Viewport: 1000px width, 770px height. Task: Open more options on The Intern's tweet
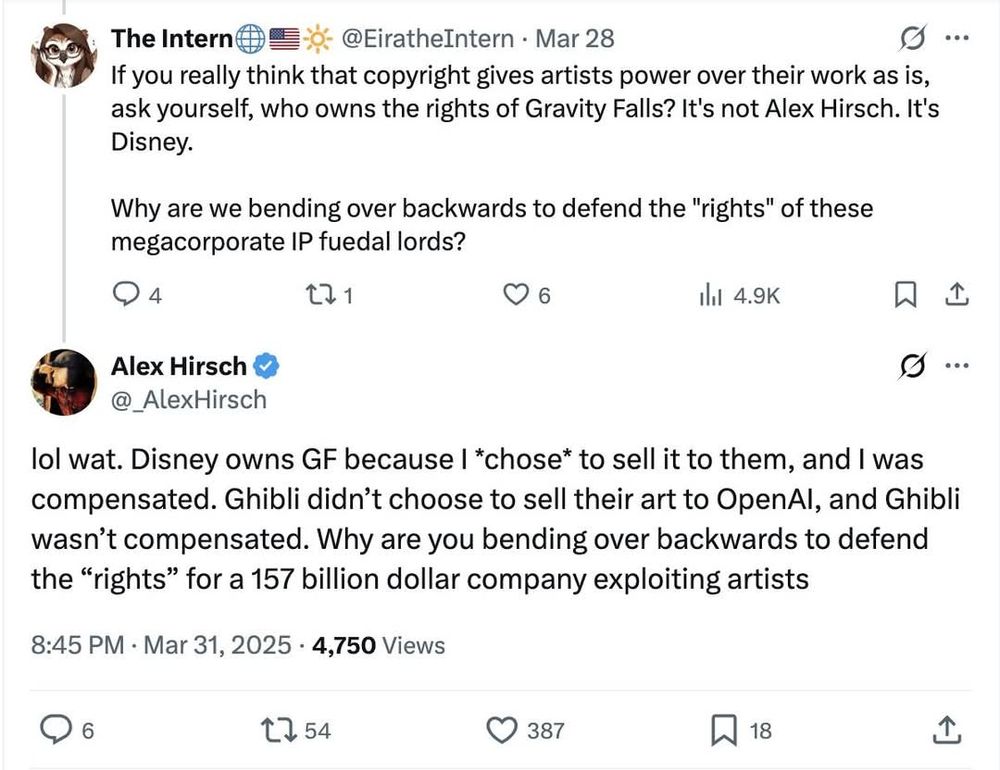click(x=957, y=39)
